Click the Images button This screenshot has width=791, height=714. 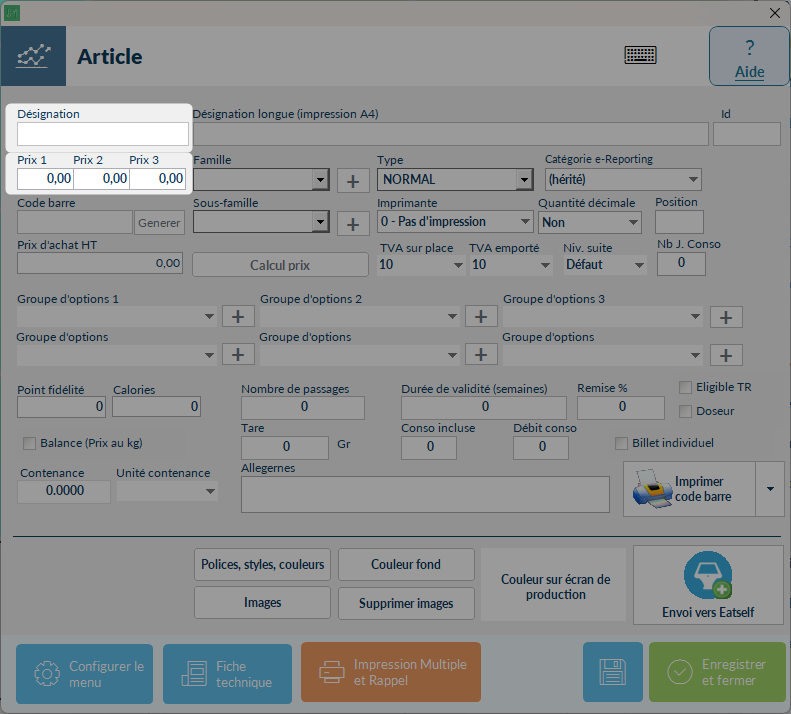coord(262,603)
